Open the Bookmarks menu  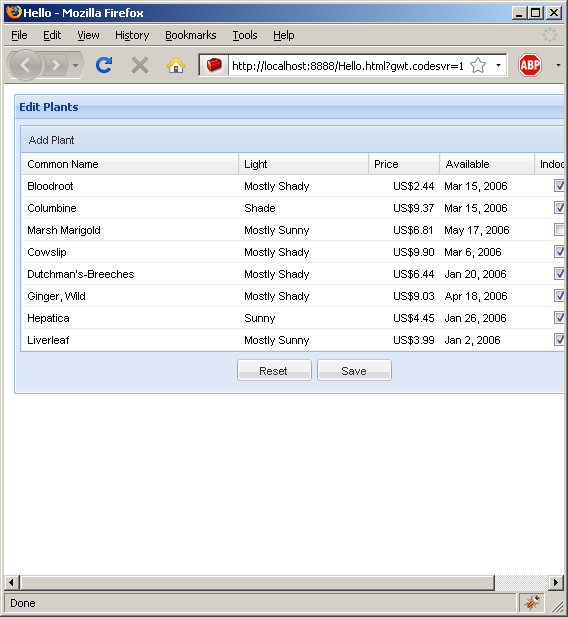pyautogui.click(x=191, y=35)
